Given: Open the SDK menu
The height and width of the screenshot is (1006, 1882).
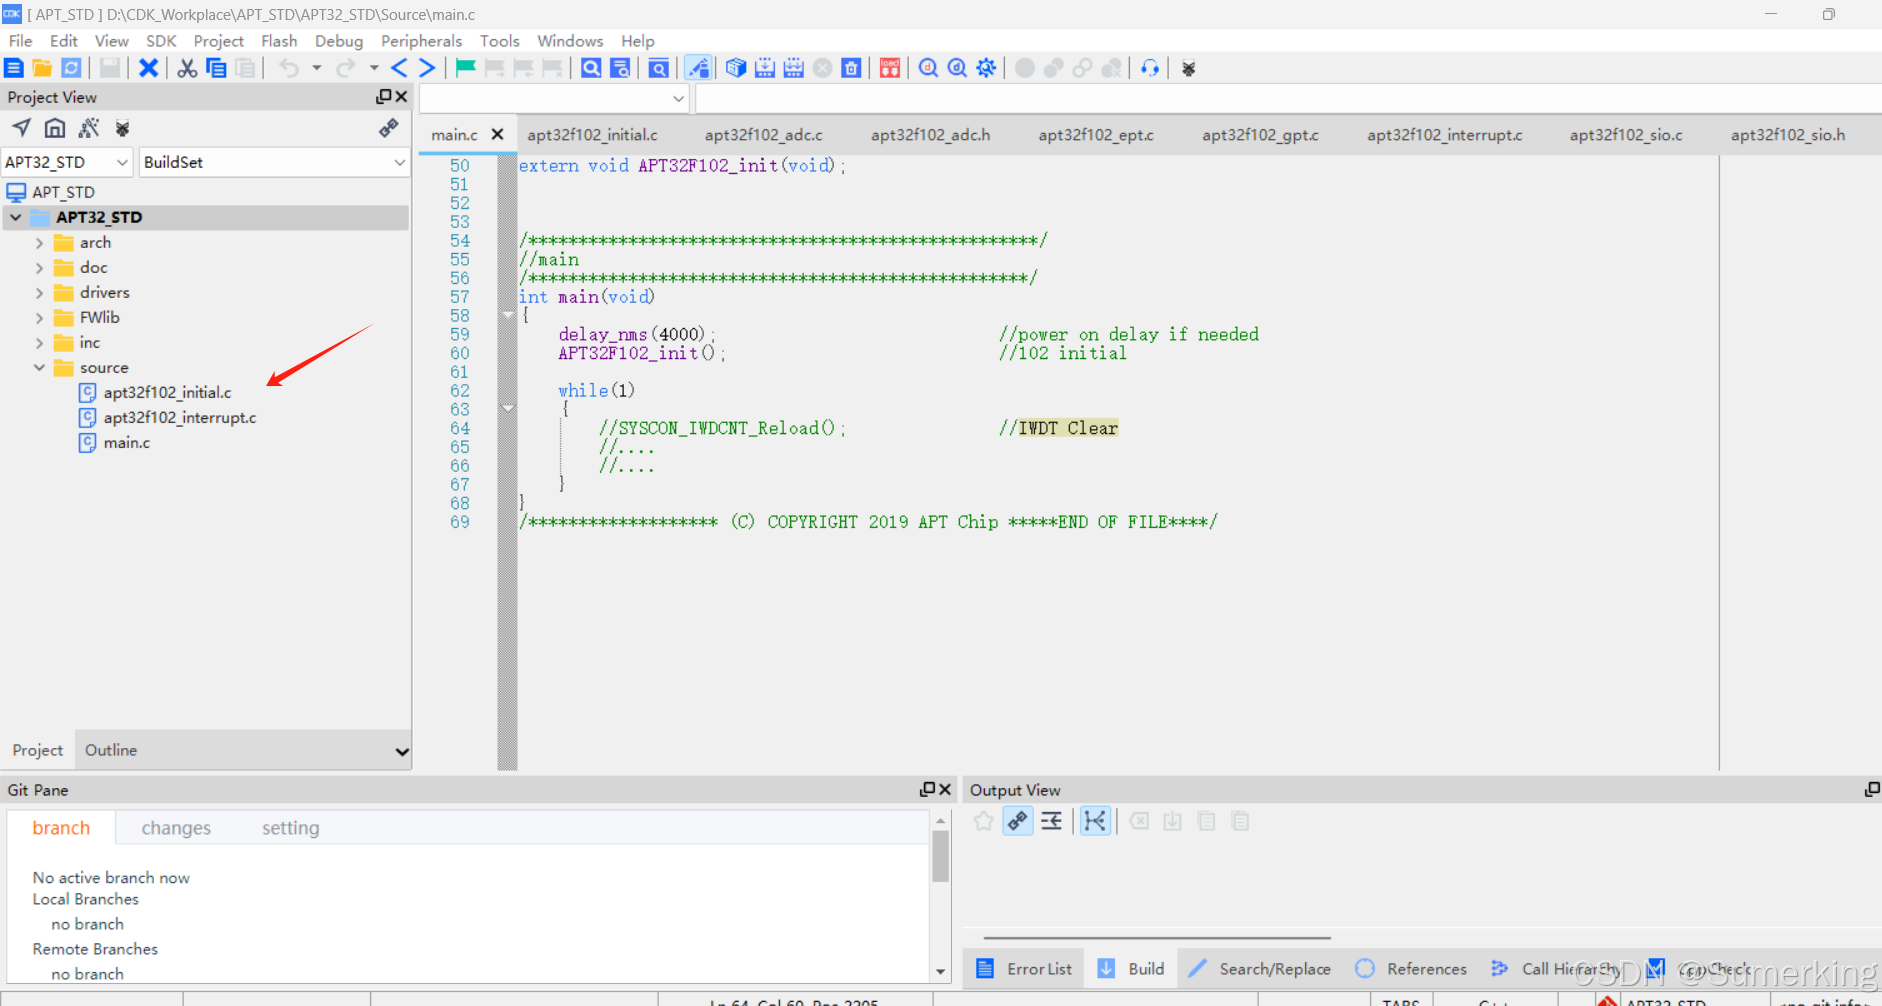Looking at the screenshot, I should pos(161,41).
